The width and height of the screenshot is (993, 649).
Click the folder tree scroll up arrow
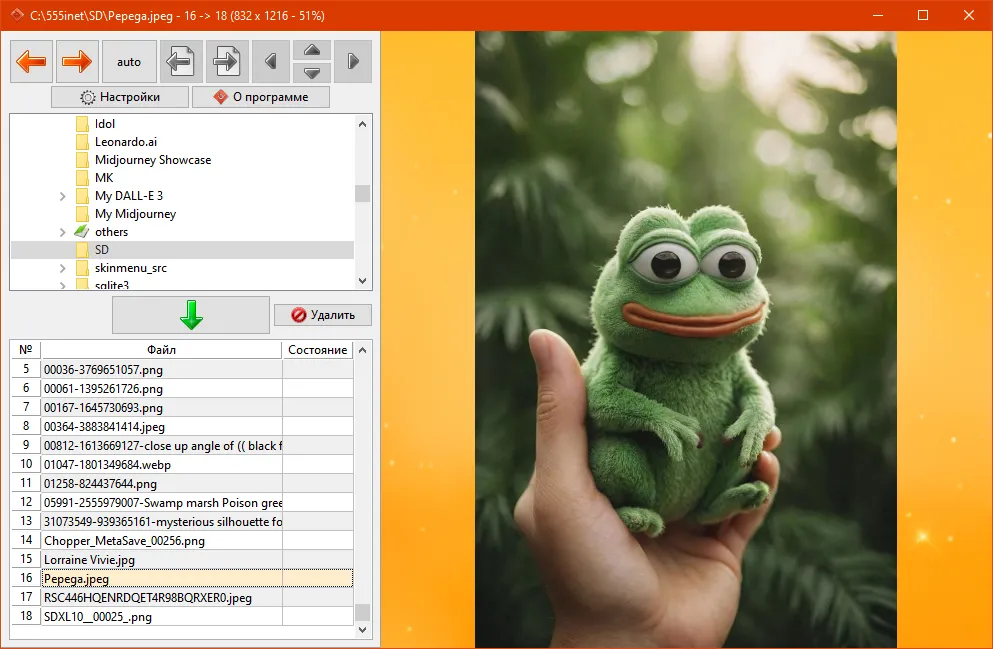click(362, 124)
